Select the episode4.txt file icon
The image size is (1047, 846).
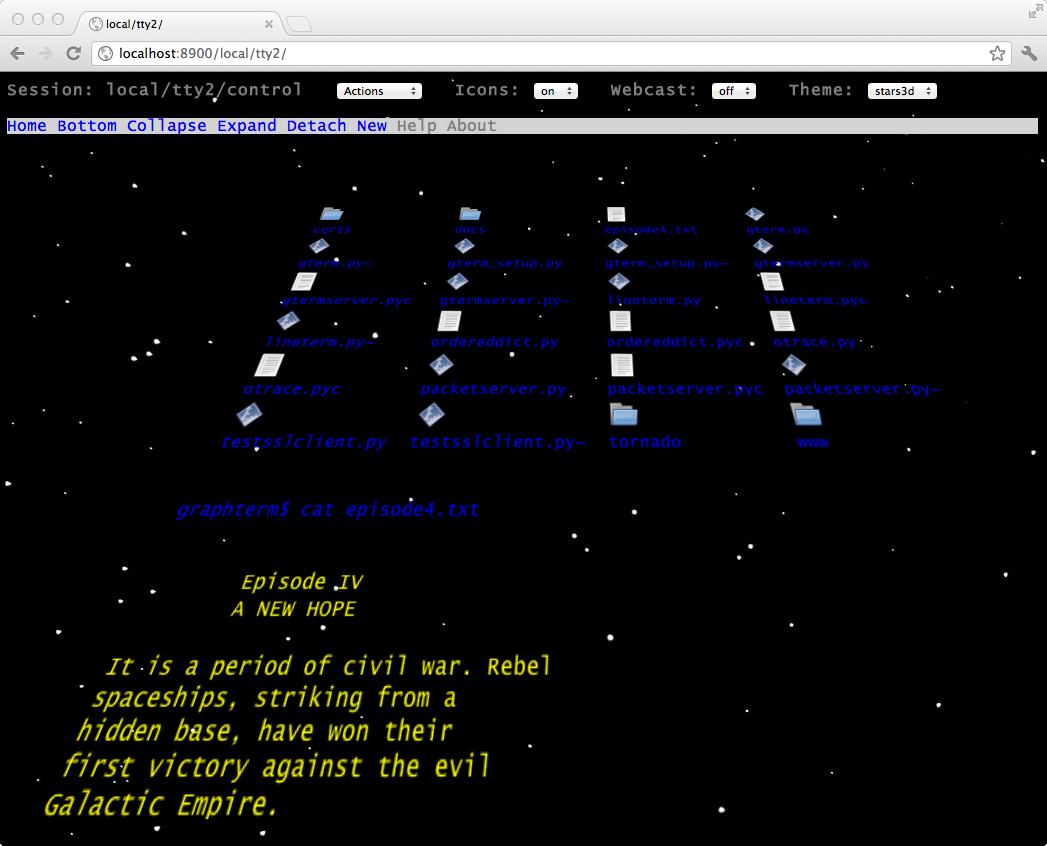coord(616,213)
